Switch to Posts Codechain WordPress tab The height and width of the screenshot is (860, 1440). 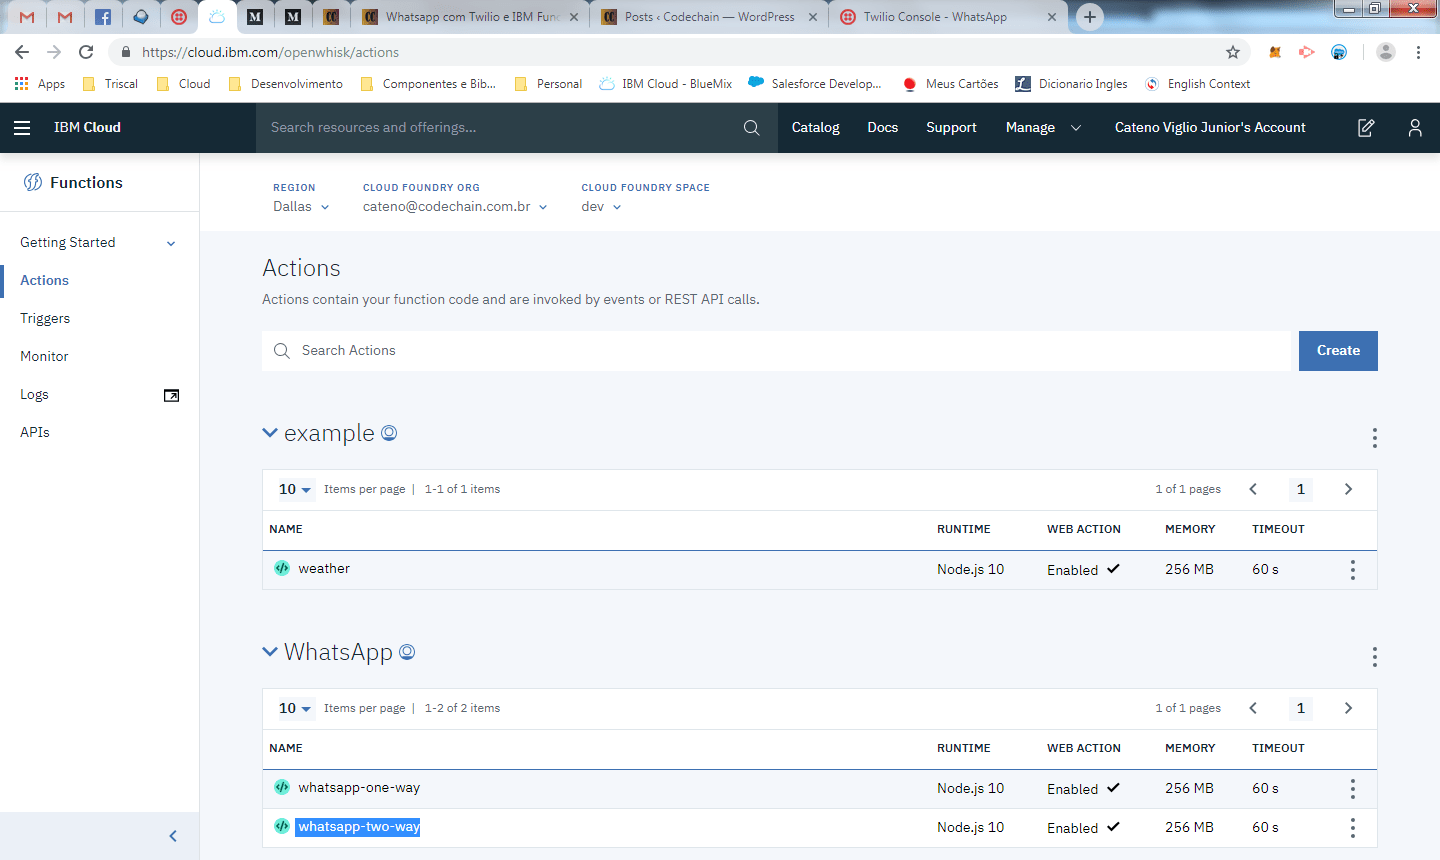click(x=709, y=17)
